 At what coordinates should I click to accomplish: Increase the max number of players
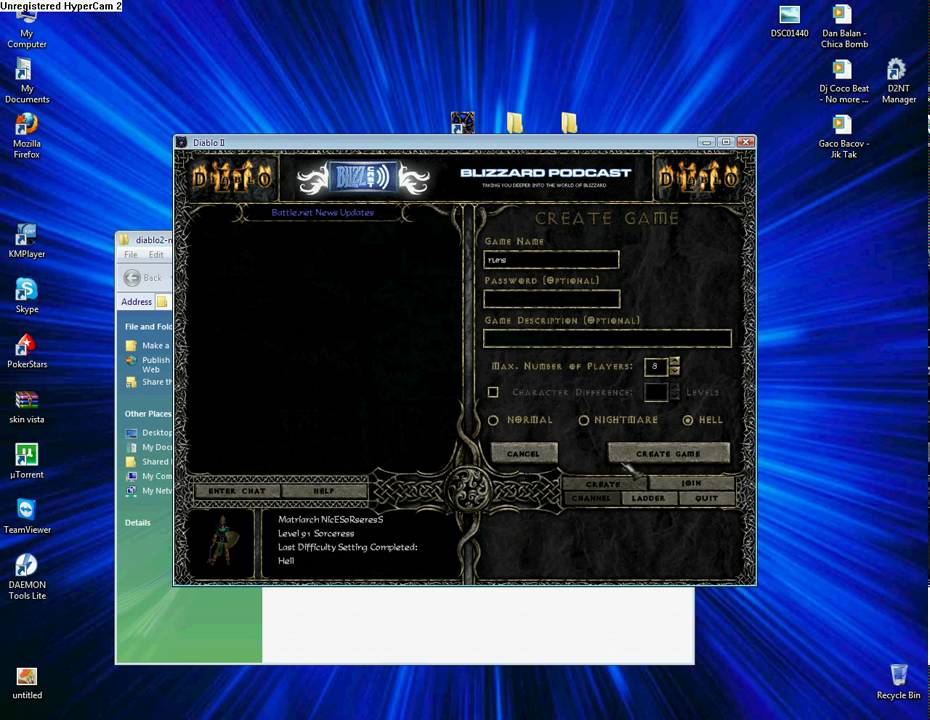(x=675, y=361)
